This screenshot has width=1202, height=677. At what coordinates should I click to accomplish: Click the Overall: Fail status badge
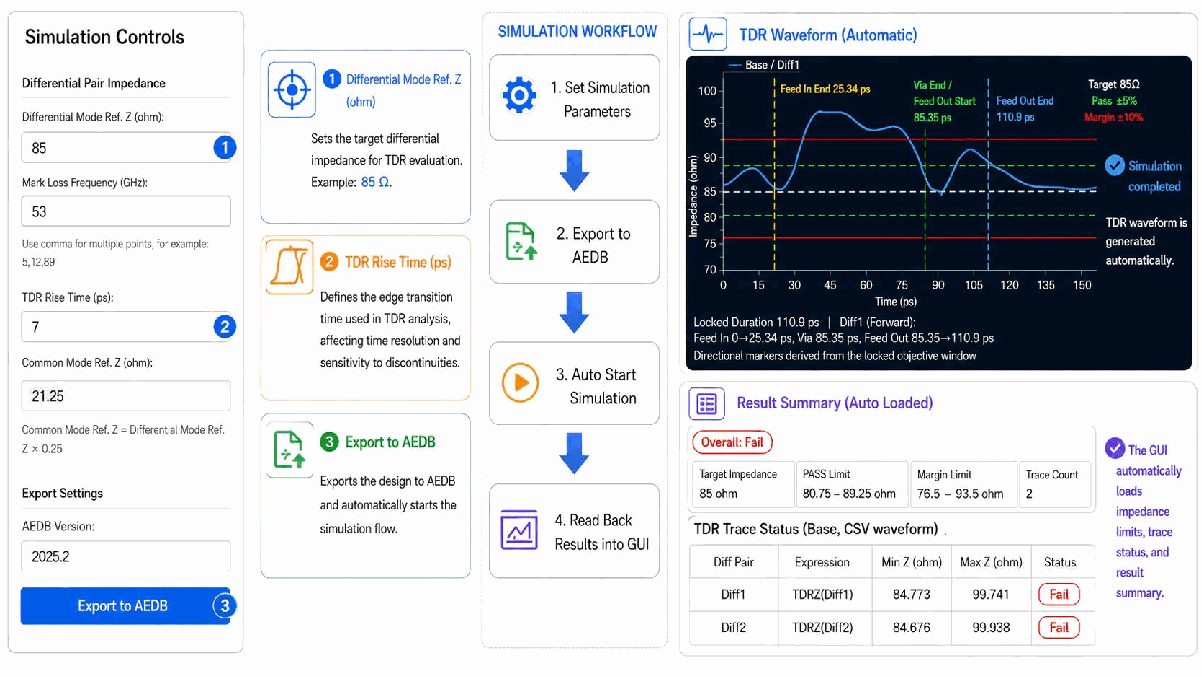tap(732, 442)
